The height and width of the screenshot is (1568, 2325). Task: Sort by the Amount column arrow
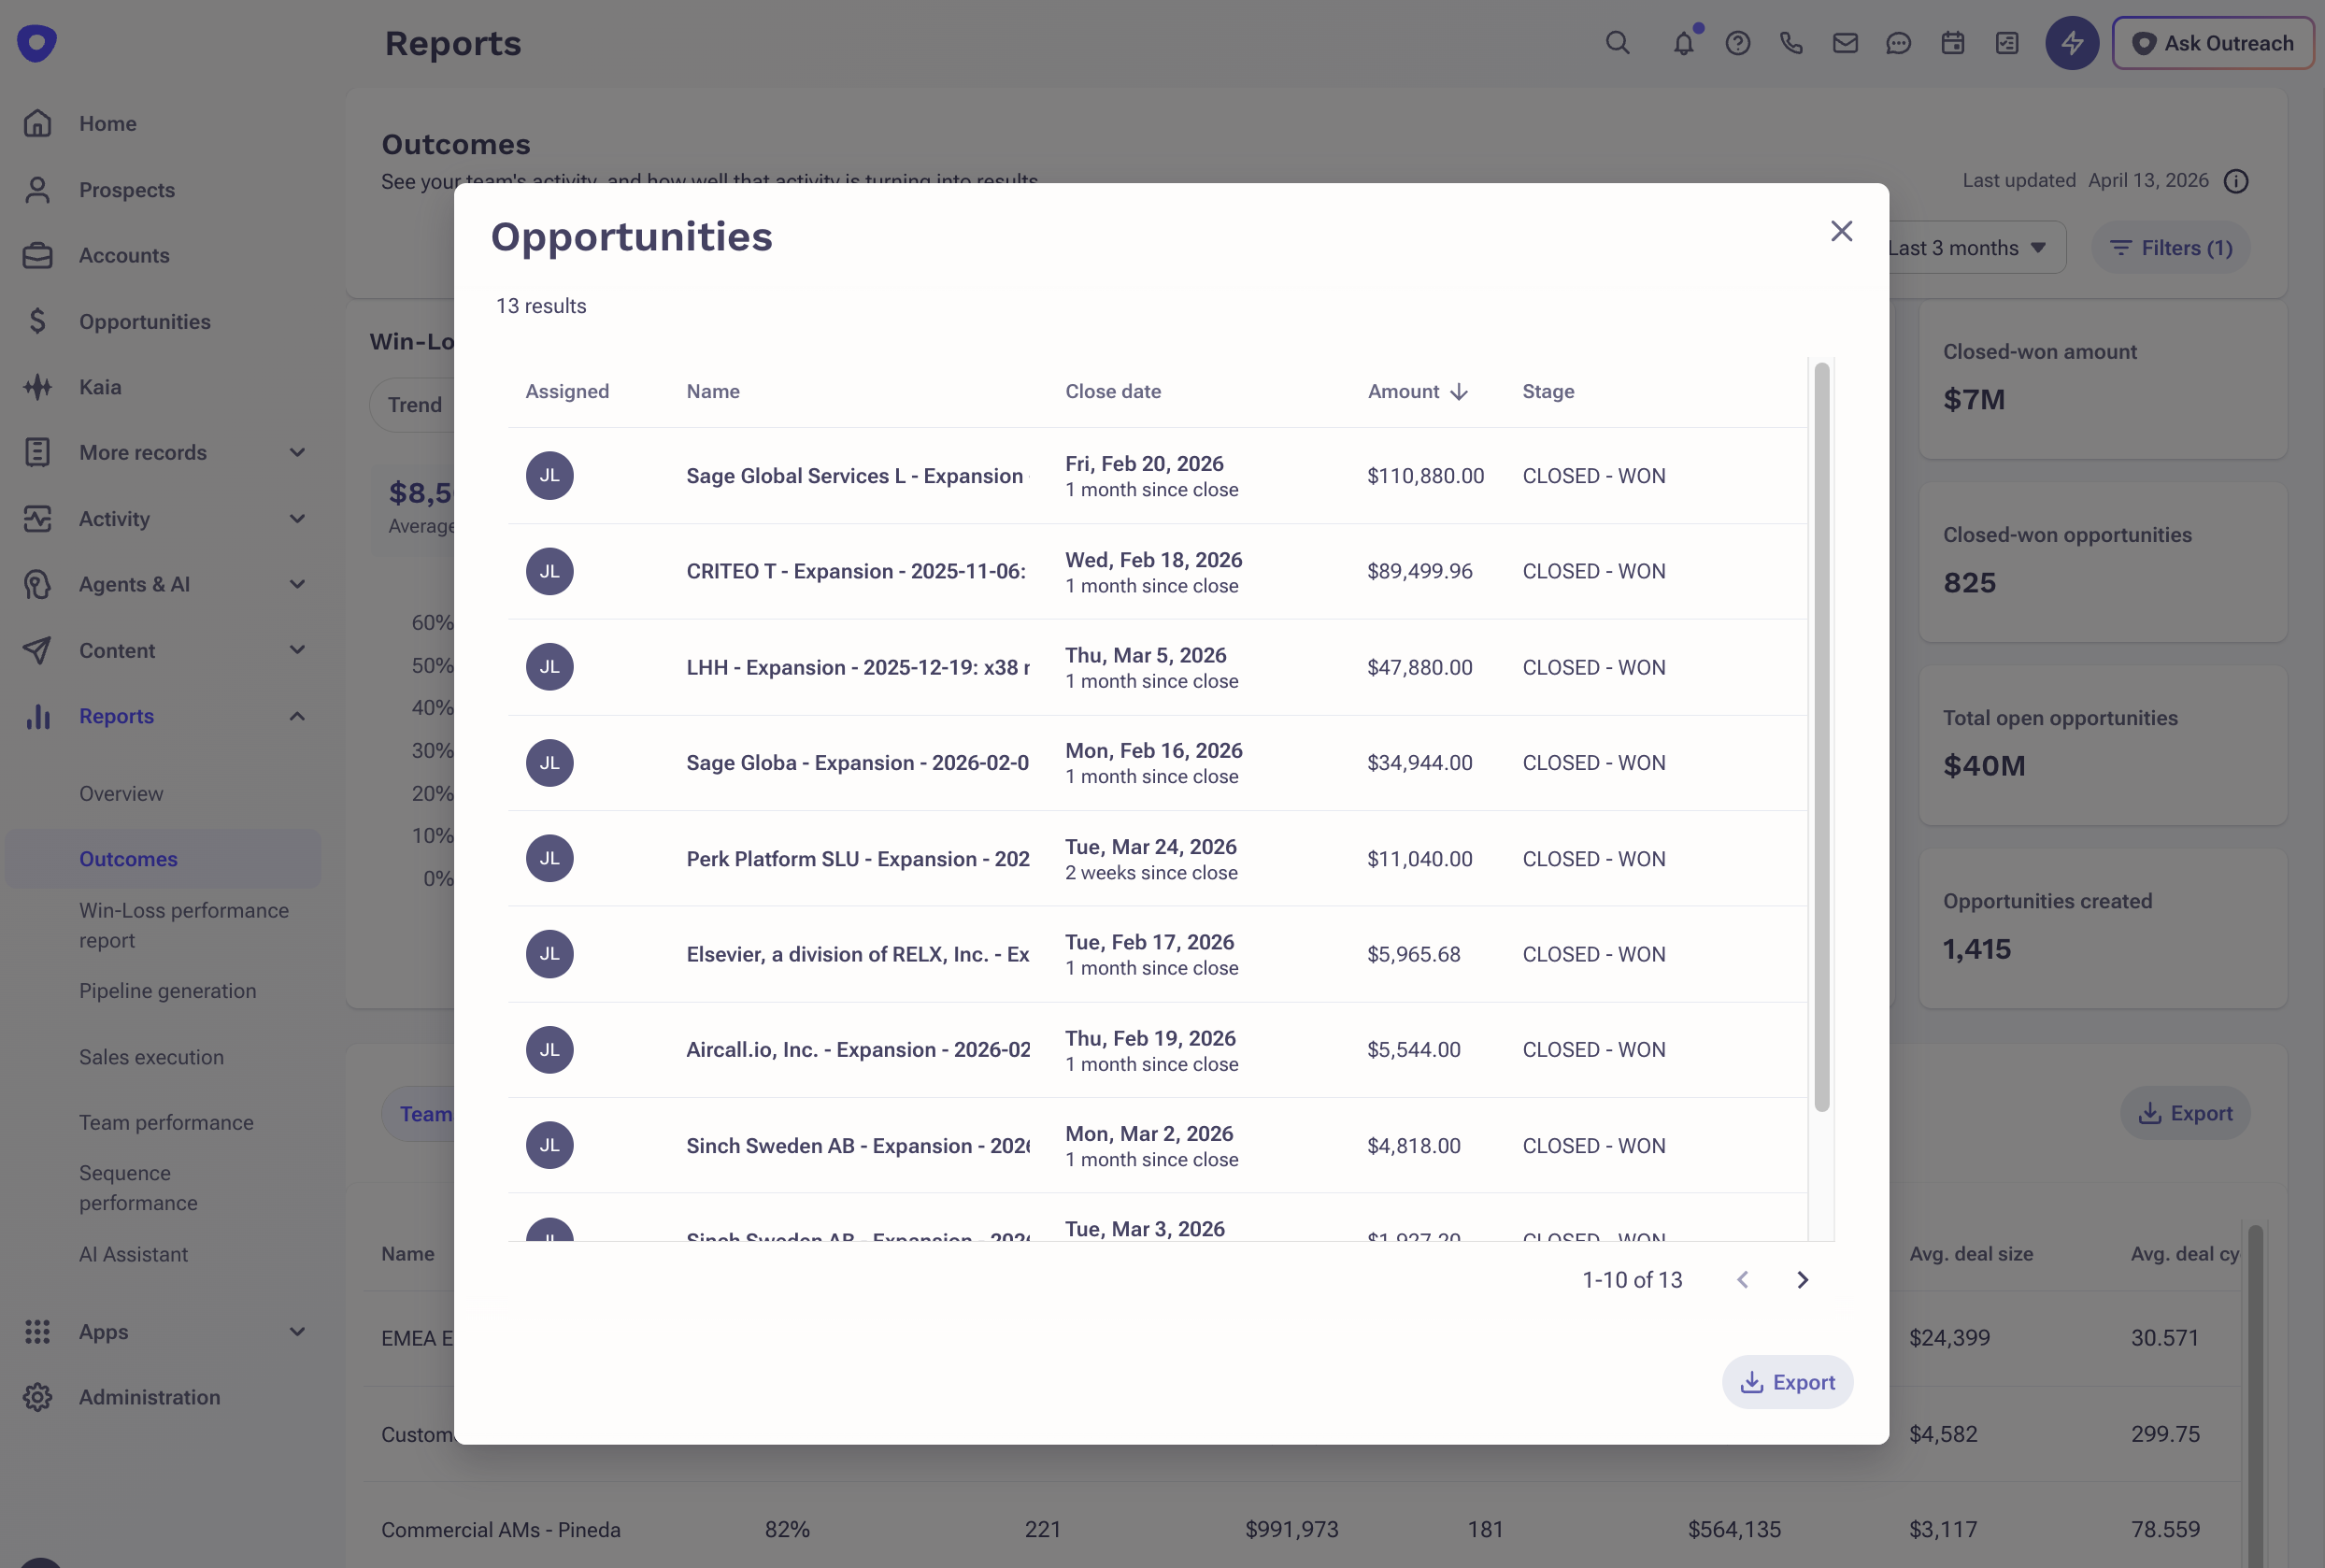coord(1459,392)
